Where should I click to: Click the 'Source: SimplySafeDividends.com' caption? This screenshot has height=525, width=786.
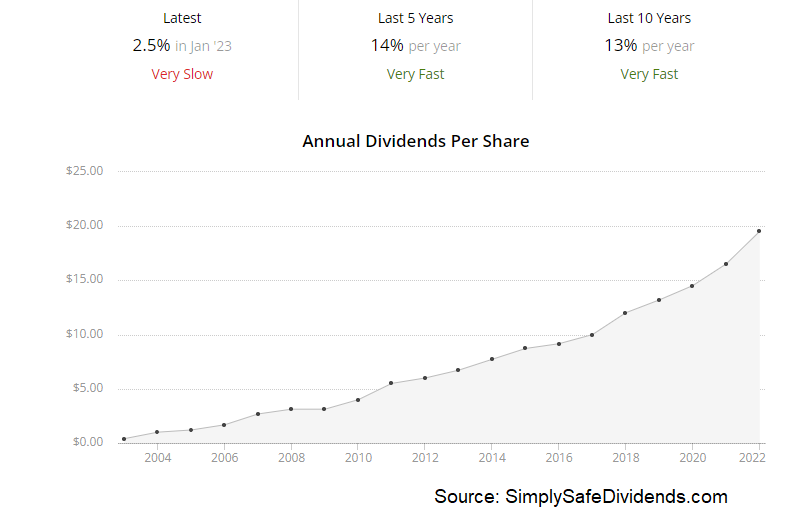pyautogui.click(x=581, y=497)
